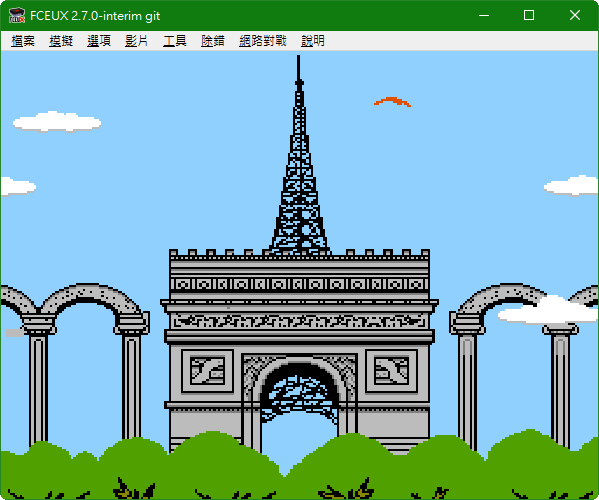The height and width of the screenshot is (500, 599).
Task: Close the FCEUX emulator window
Action: 575,16
